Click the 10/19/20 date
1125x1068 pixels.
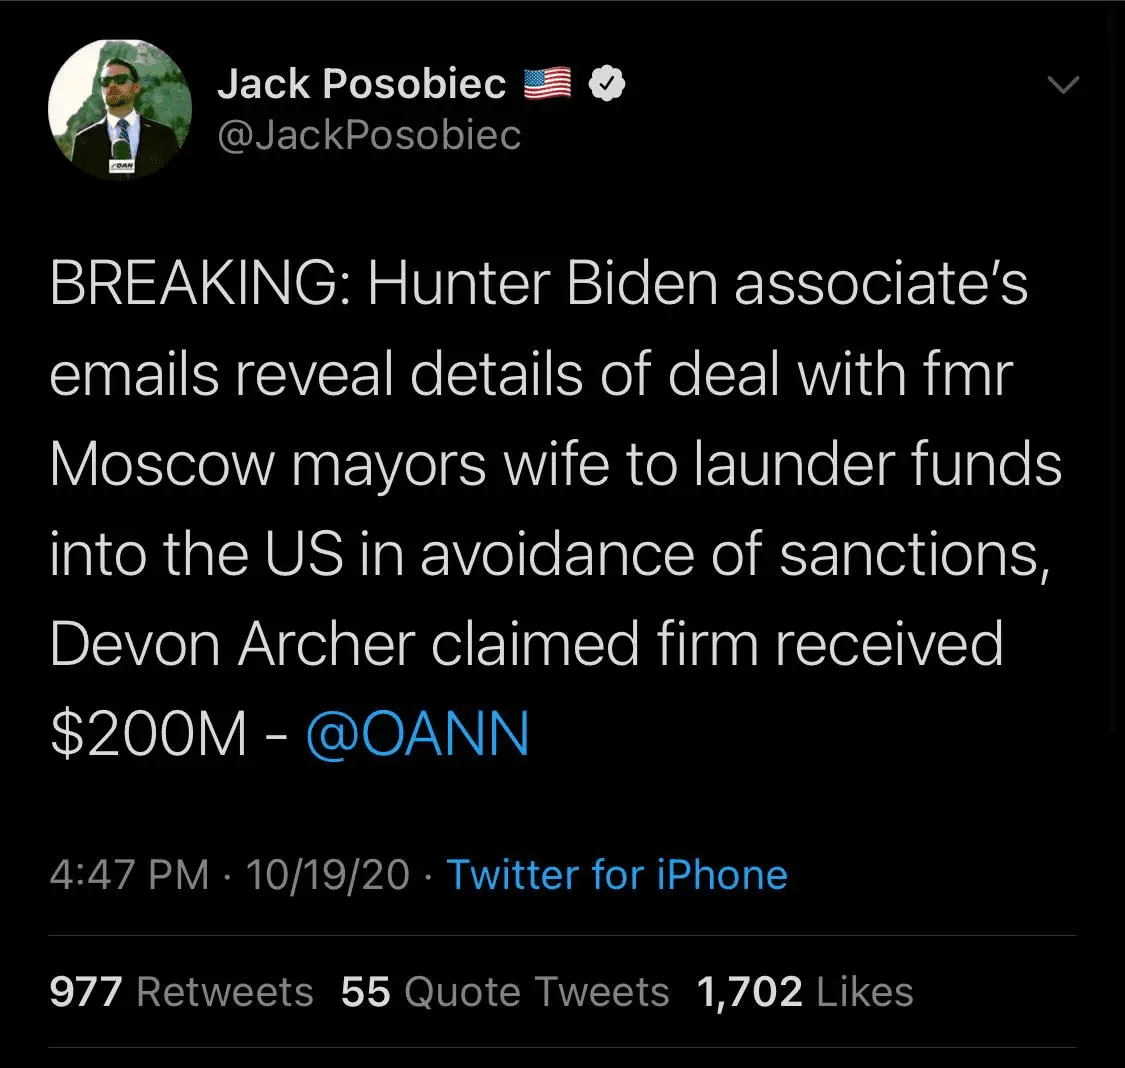coord(328,875)
